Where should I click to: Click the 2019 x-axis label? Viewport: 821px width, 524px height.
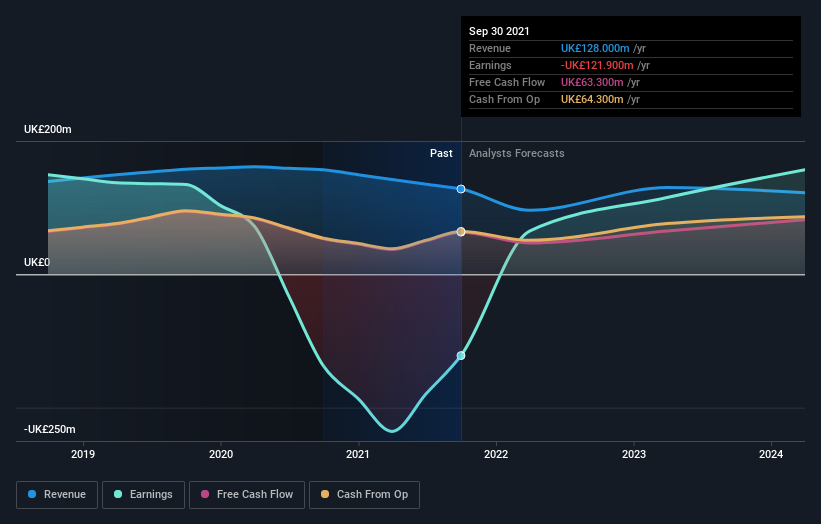click(83, 454)
